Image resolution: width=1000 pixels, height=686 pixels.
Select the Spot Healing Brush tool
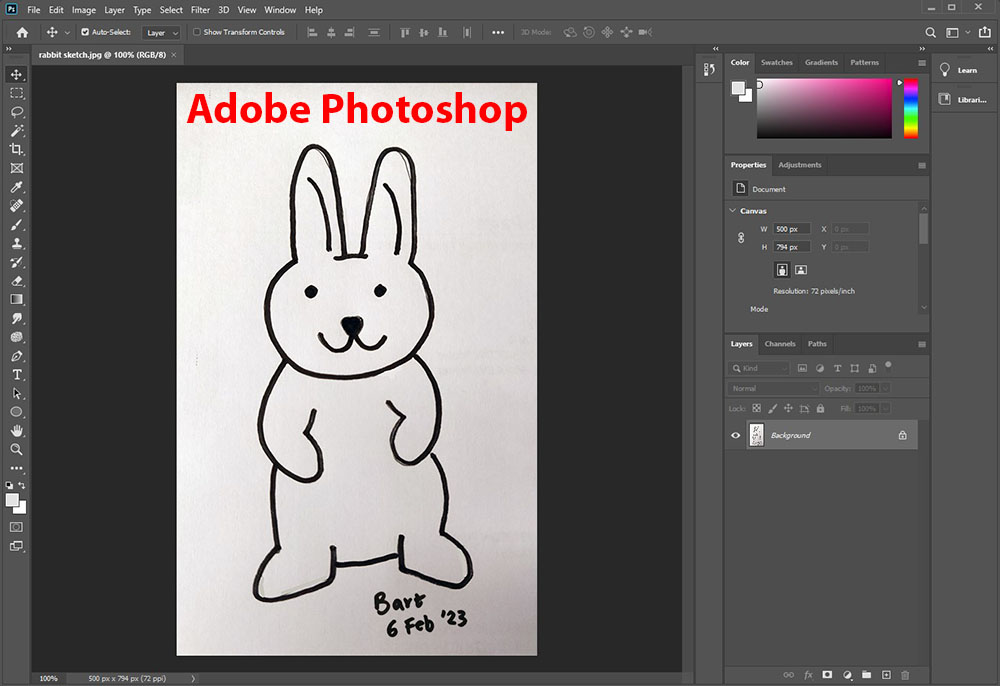pyautogui.click(x=17, y=206)
